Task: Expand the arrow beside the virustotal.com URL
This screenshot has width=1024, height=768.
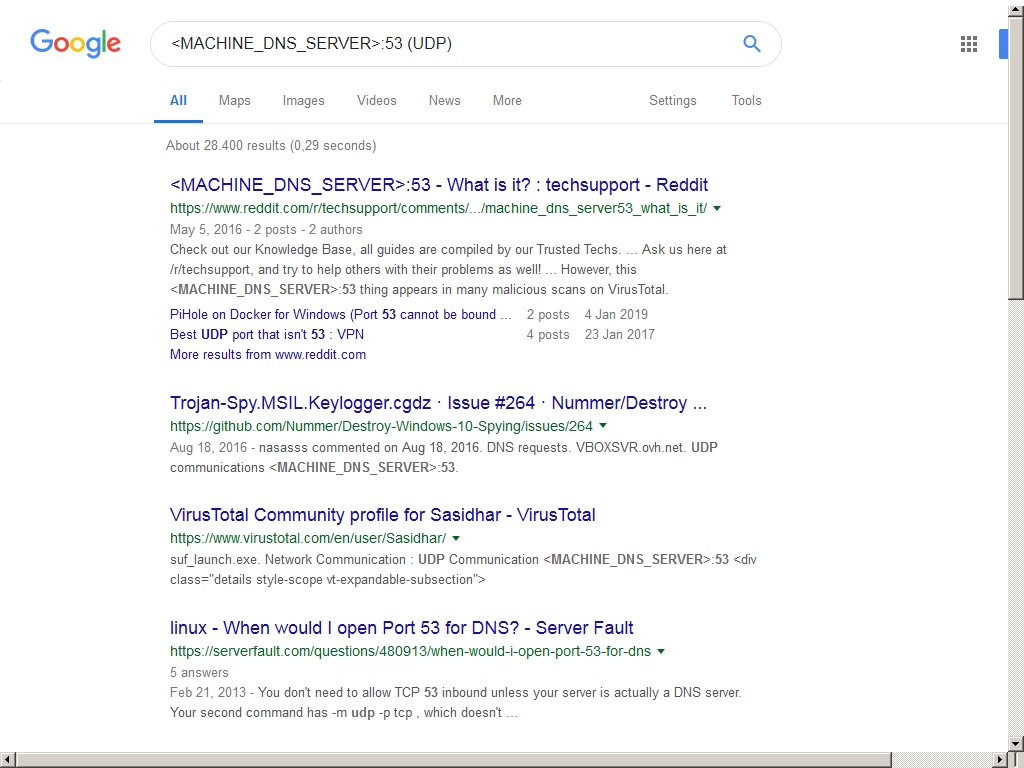Action: pyautogui.click(x=456, y=539)
